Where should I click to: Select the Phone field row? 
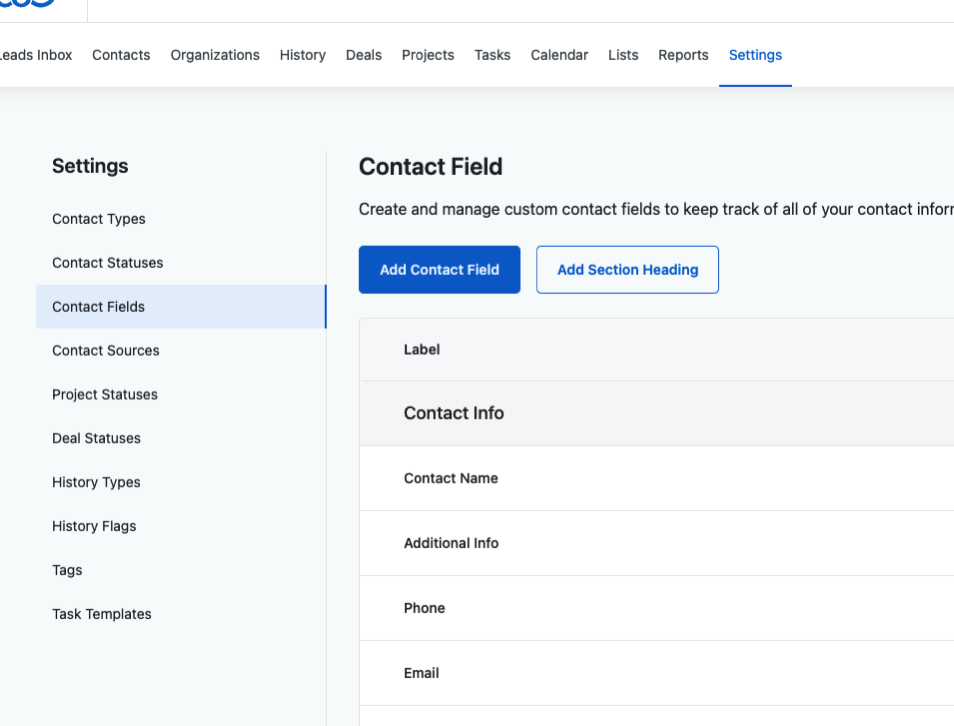coord(424,607)
